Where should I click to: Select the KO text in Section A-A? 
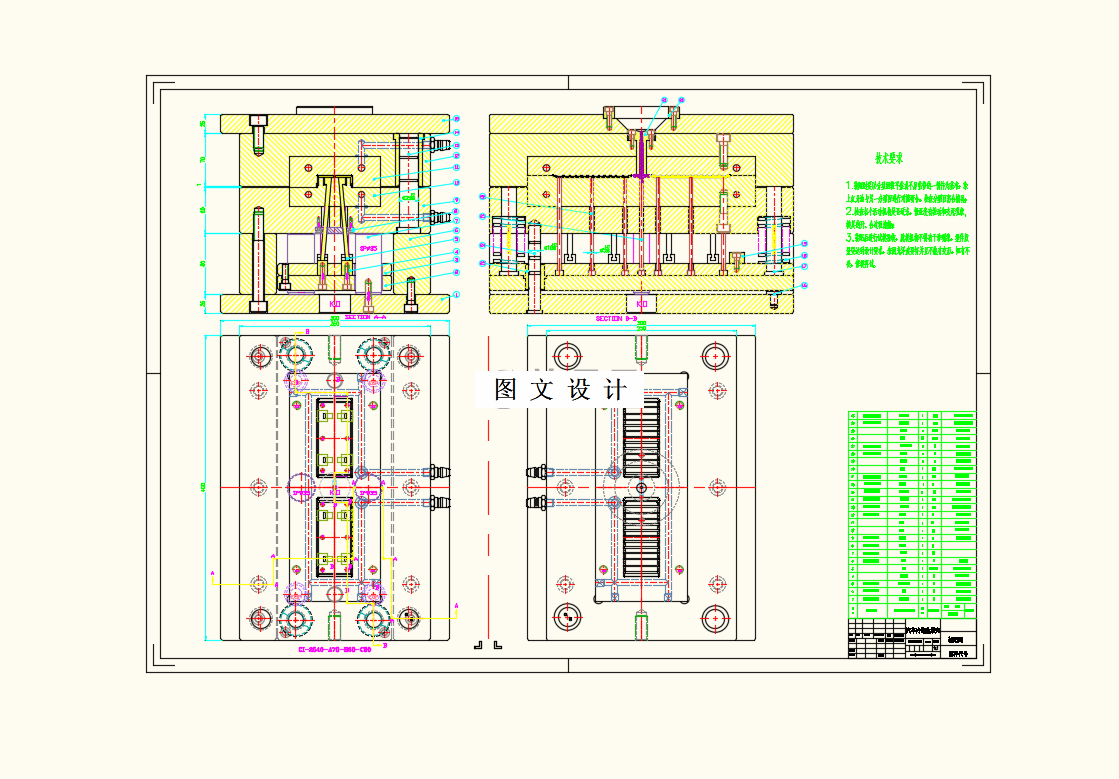pos(335,304)
